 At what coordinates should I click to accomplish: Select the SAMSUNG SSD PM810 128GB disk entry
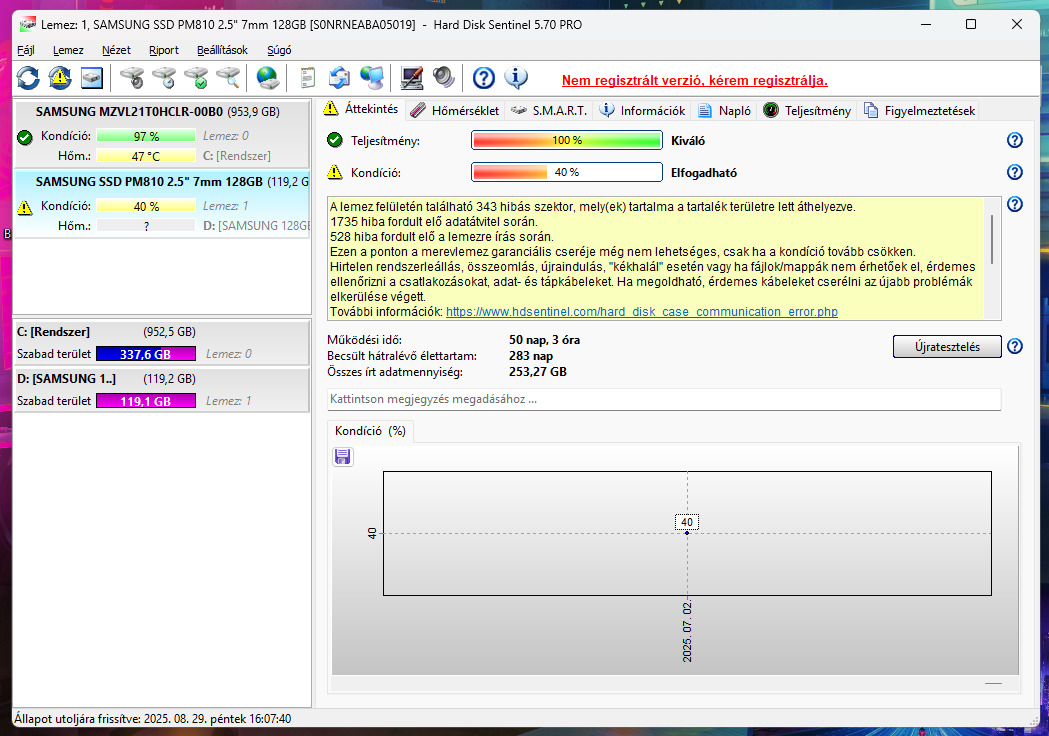(x=162, y=203)
